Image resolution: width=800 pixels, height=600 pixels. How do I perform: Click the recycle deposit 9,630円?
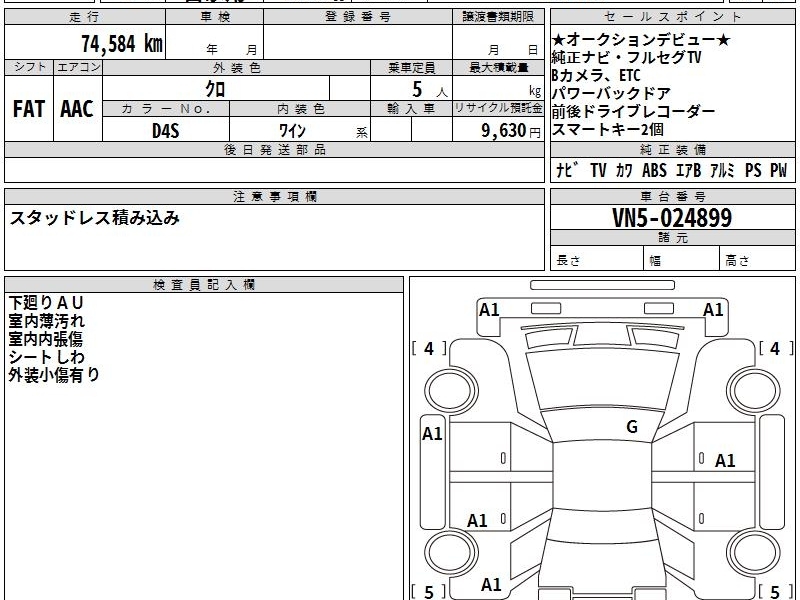point(511,131)
